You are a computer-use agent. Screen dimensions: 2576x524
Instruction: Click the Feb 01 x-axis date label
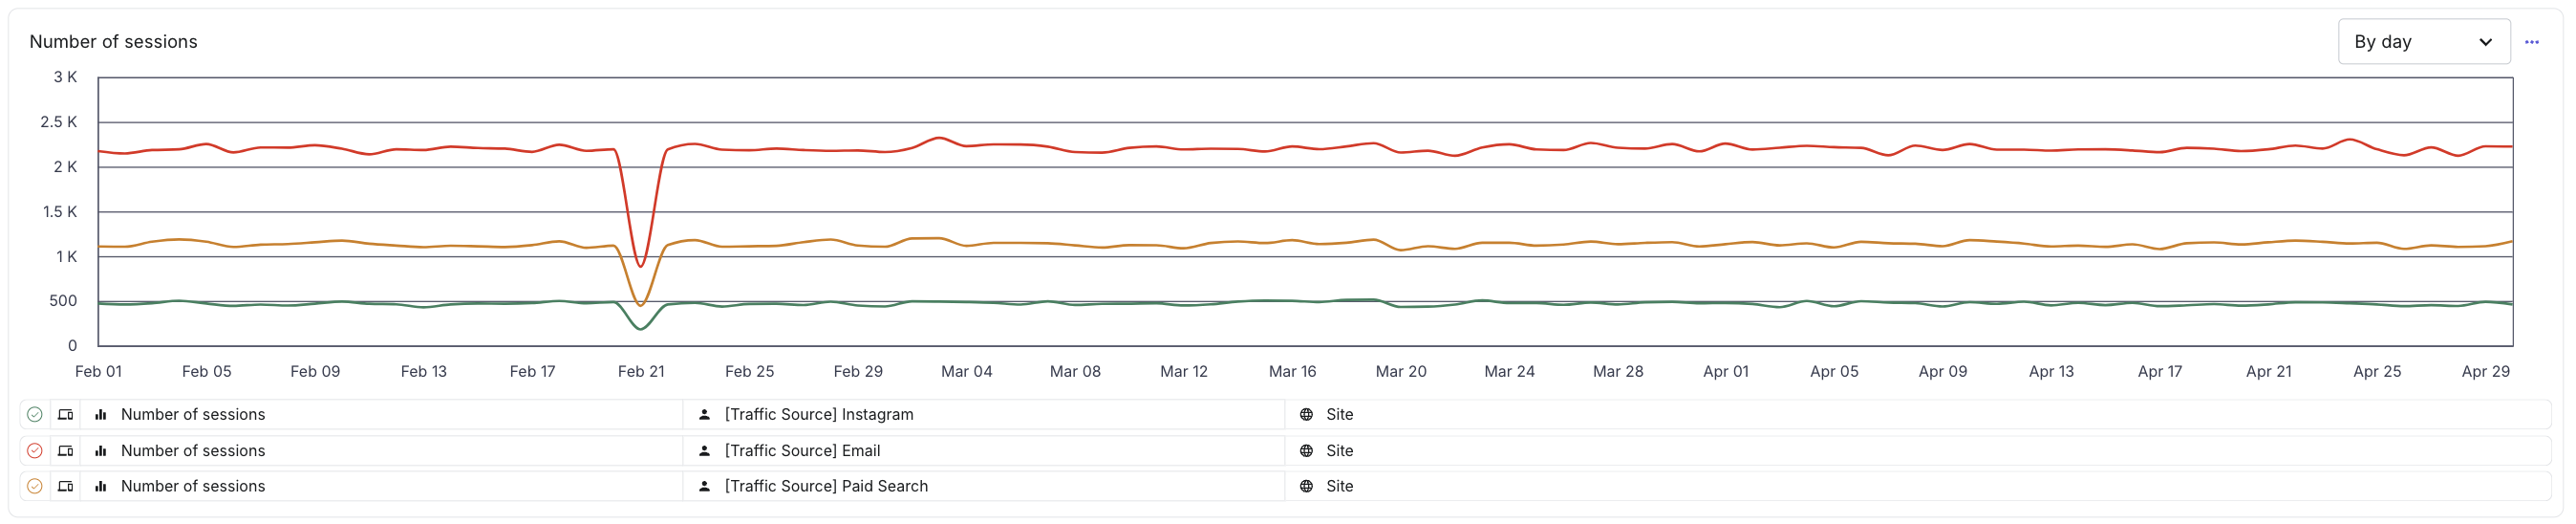(x=98, y=372)
